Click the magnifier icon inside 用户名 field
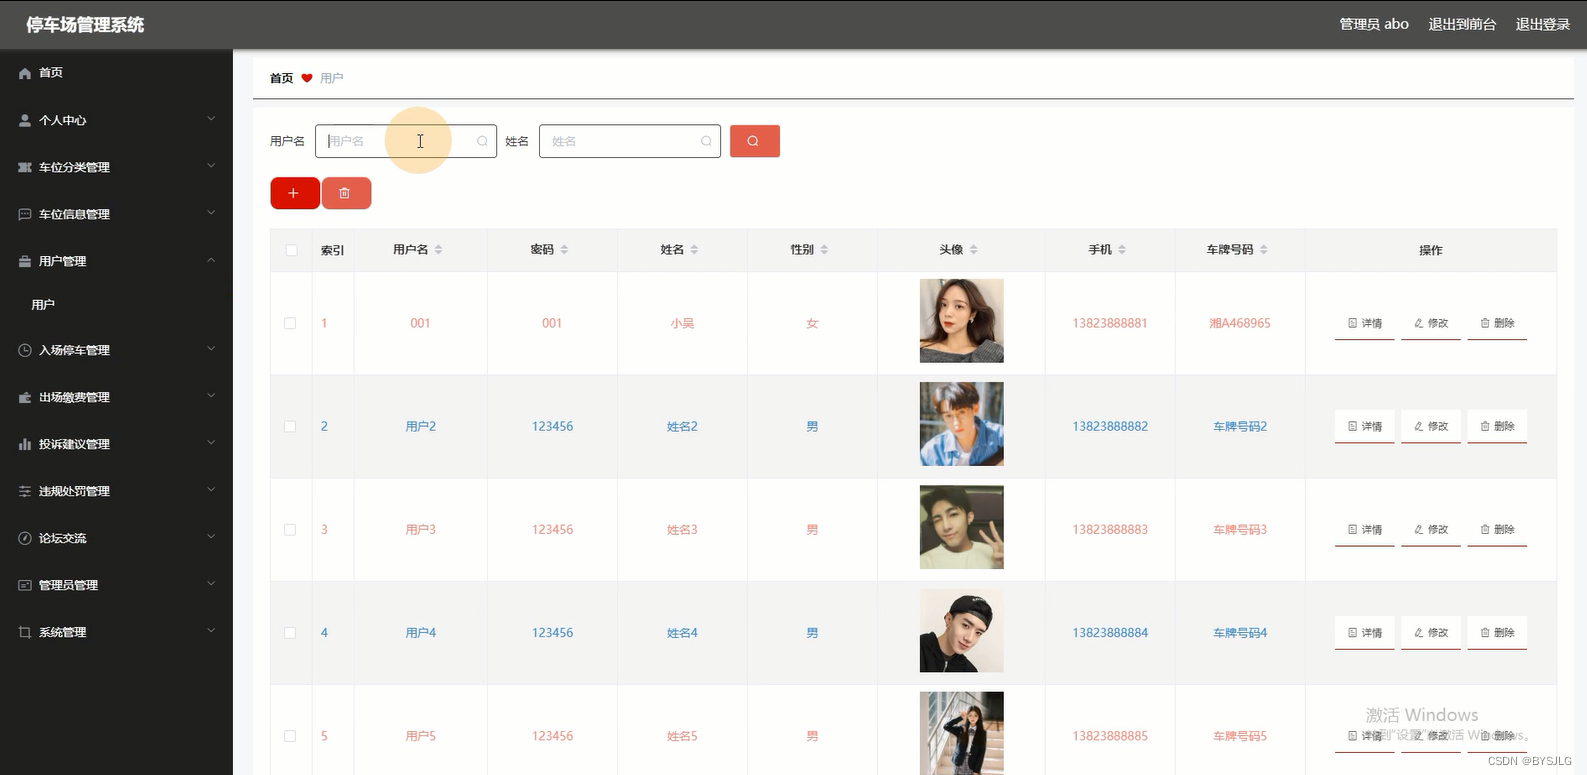 pyautogui.click(x=482, y=141)
